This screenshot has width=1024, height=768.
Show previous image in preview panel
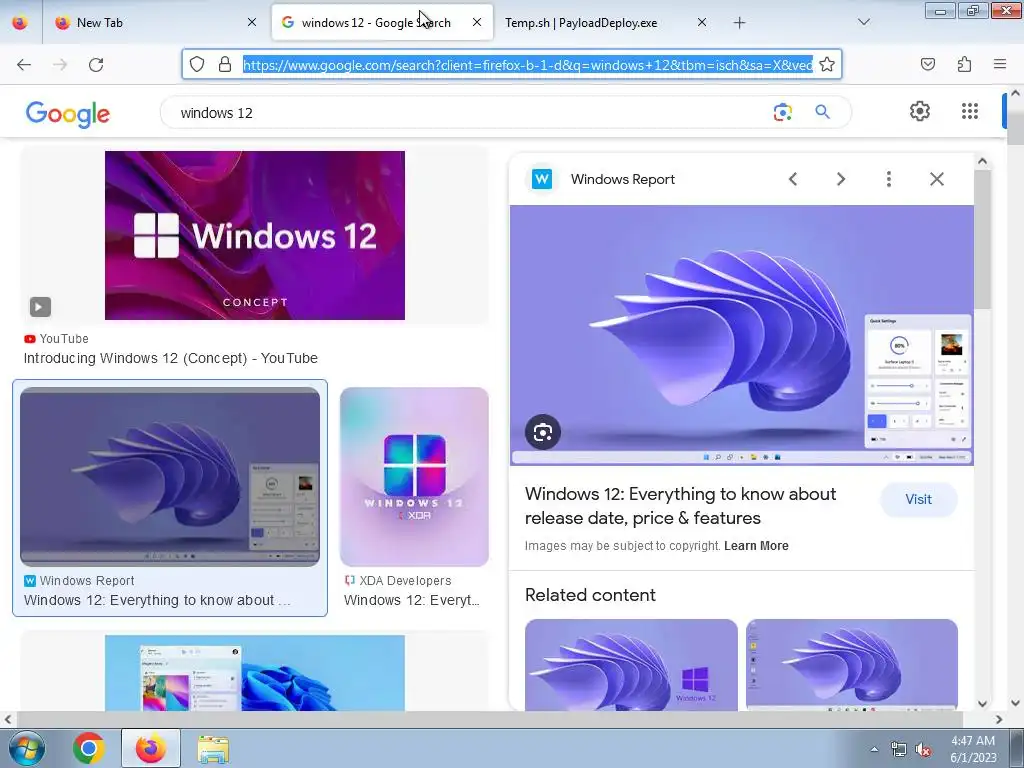(793, 179)
